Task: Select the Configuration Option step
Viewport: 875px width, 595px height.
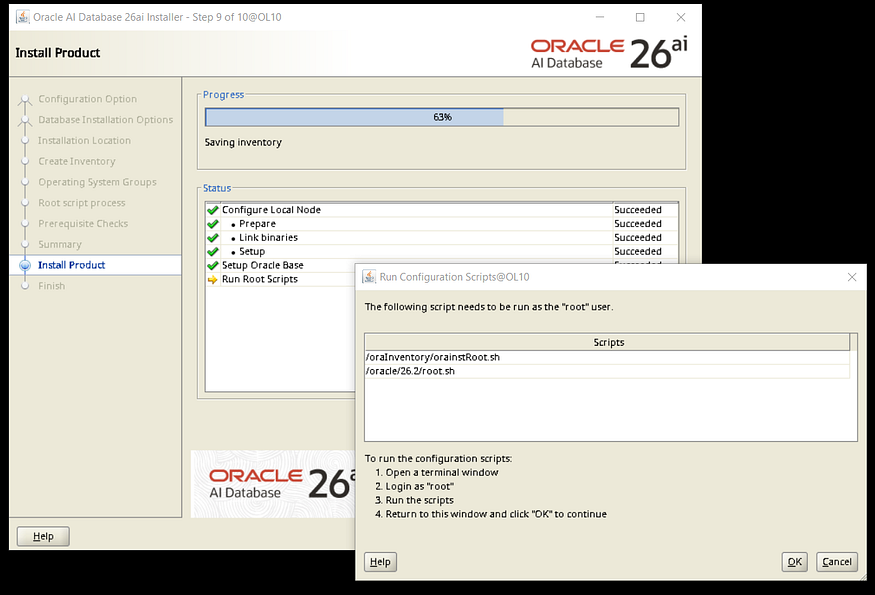Action: tap(88, 99)
